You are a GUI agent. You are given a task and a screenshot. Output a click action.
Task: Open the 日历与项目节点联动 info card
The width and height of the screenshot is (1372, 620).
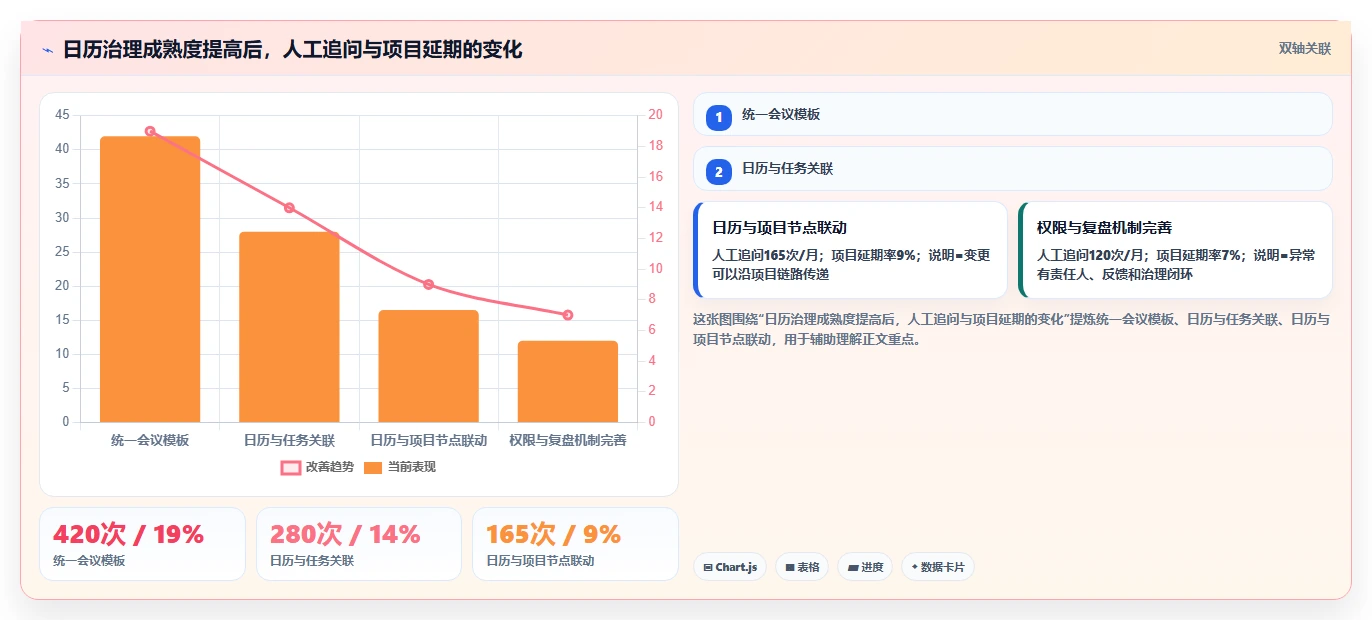(x=850, y=250)
